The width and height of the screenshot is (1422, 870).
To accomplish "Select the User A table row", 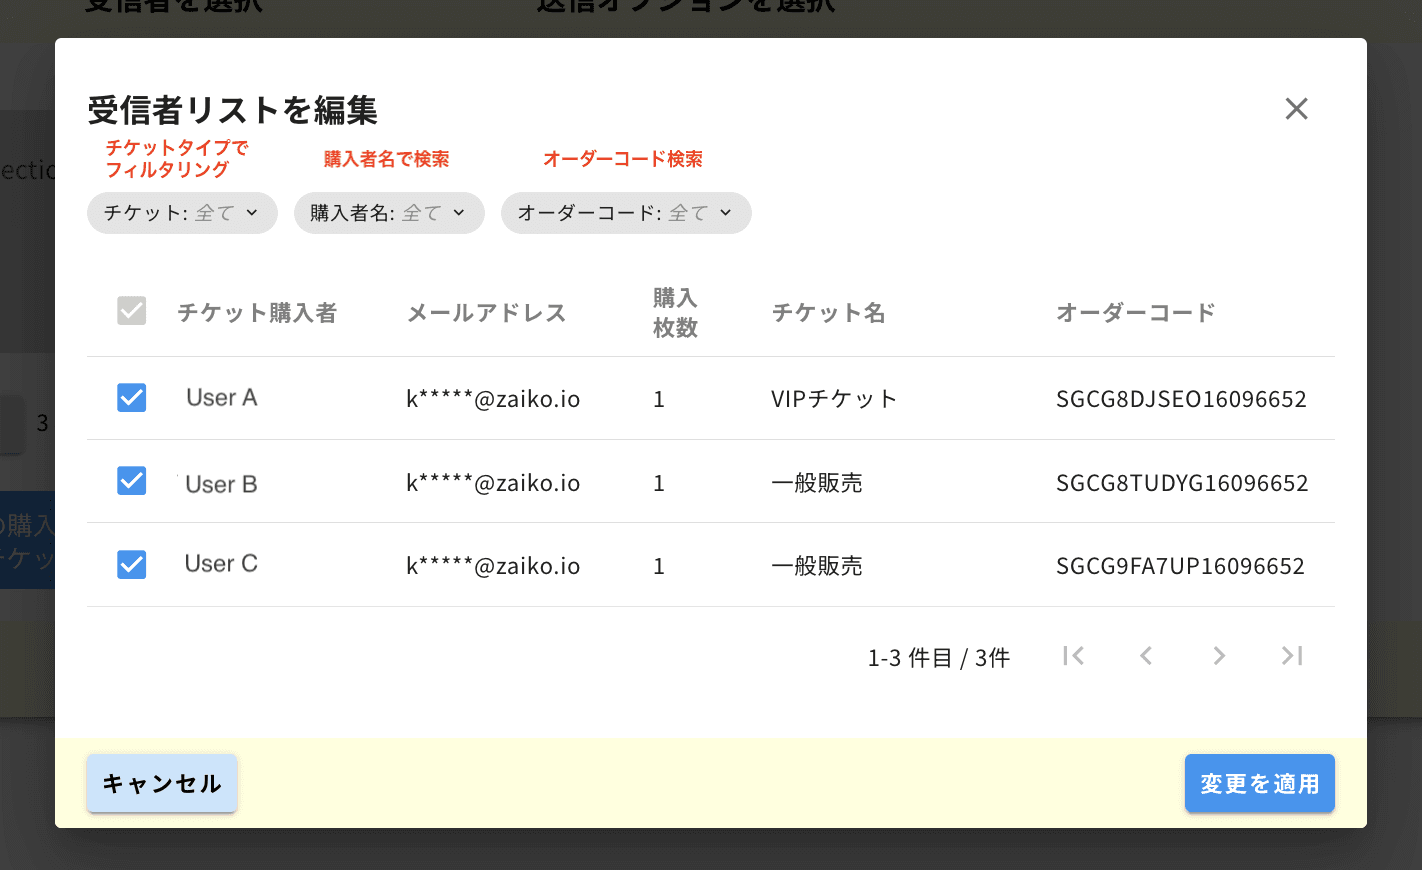I will tap(222, 397).
